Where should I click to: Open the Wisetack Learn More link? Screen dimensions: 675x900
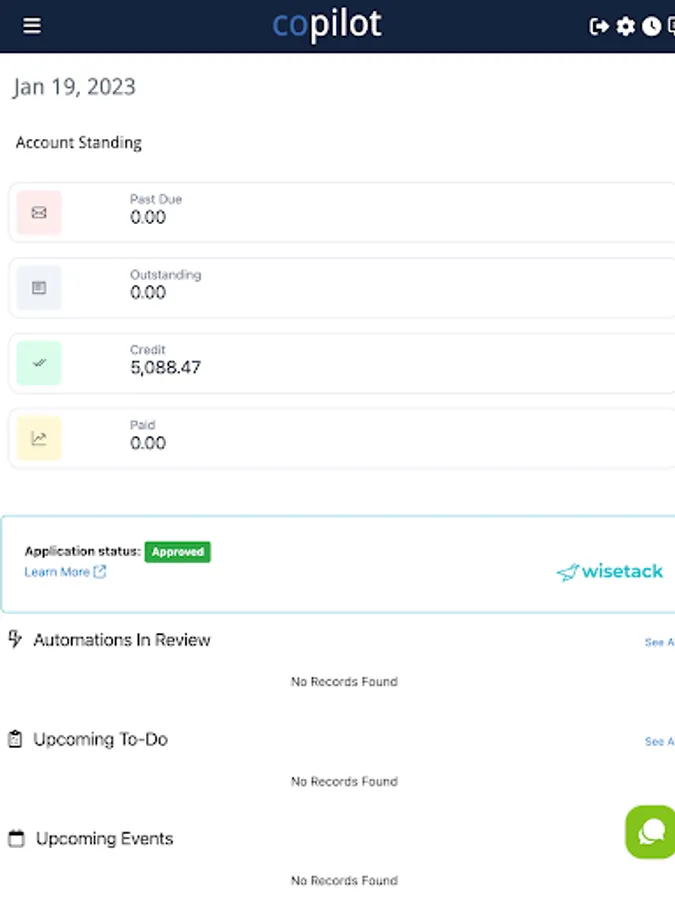57,571
